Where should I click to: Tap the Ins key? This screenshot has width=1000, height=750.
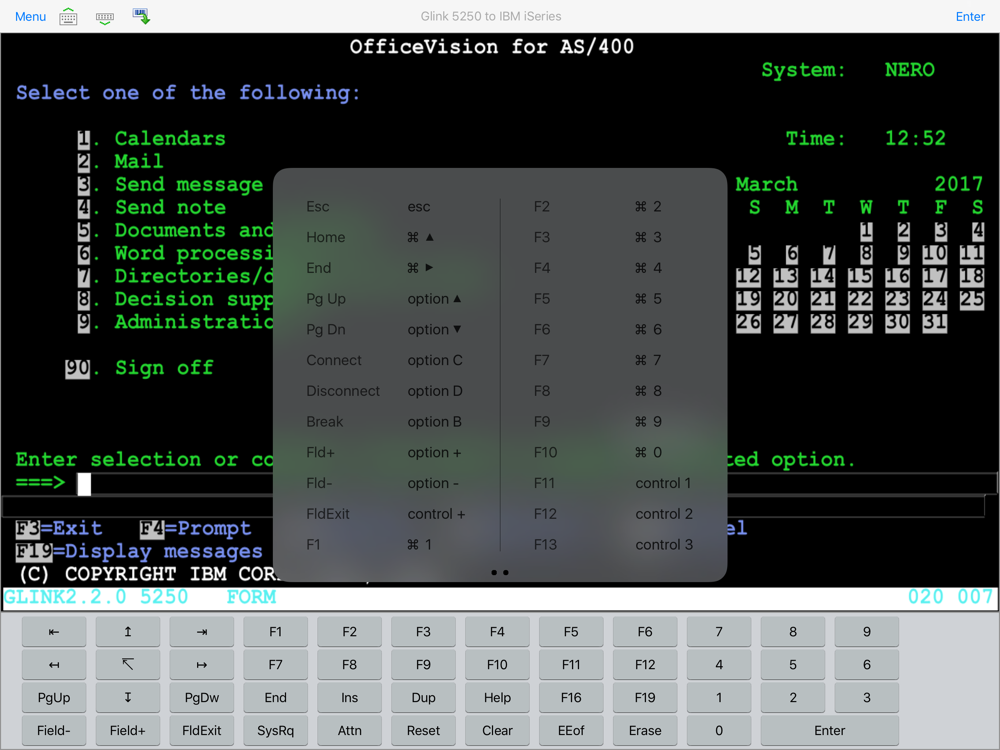(349, 698)
